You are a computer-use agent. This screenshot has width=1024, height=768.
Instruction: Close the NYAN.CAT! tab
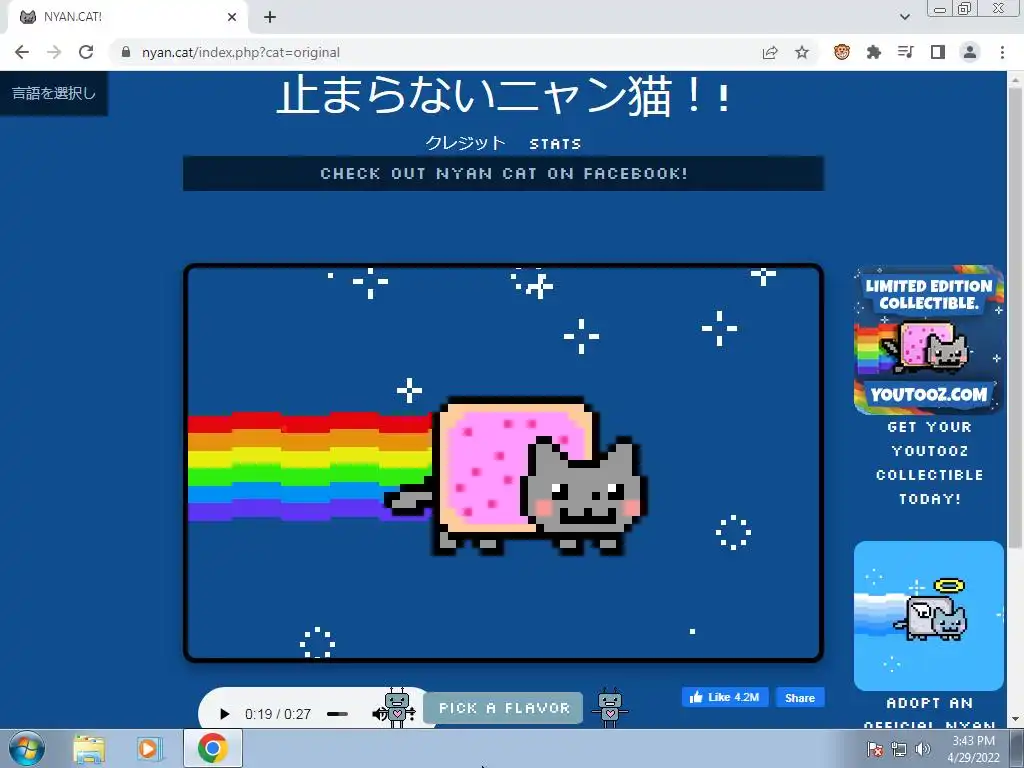point(232,17)
